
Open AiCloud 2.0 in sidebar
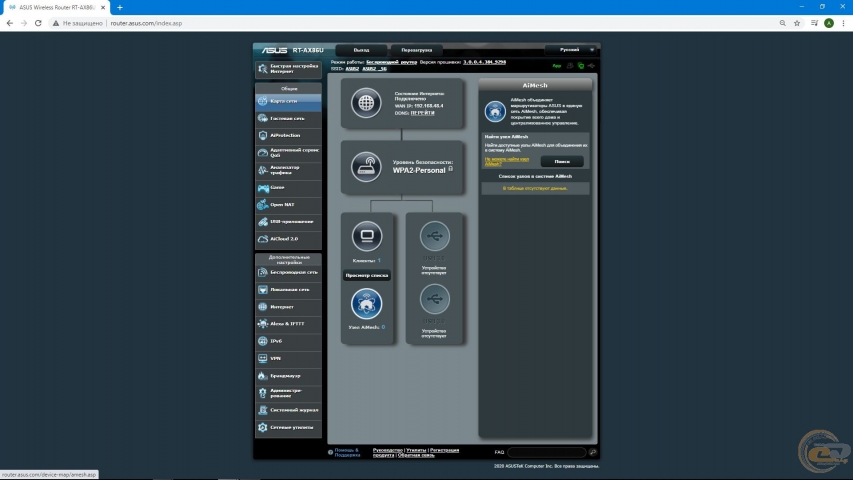coord(288,239)
